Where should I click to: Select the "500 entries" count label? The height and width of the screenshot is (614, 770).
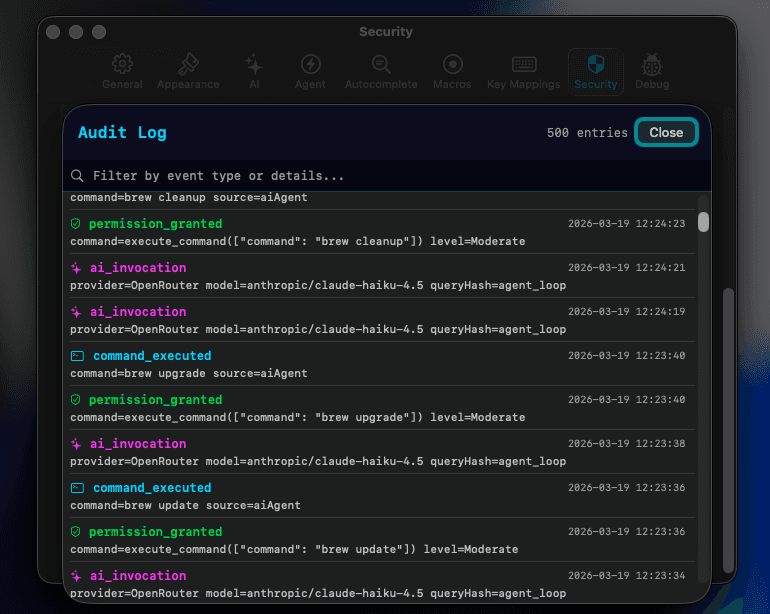pyautogui.click(x=587, y=133)
